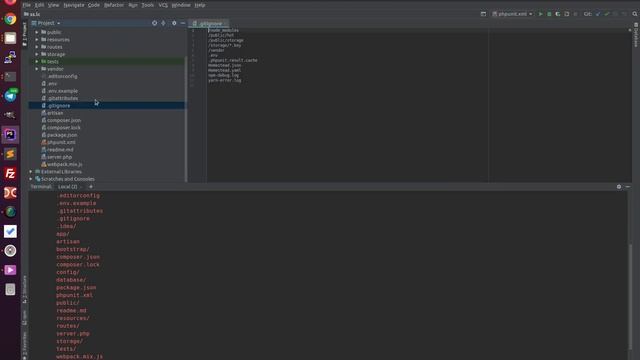640x360 pixels.
Task: Click the locate/scroll from source icon
Action: [154, 23]
